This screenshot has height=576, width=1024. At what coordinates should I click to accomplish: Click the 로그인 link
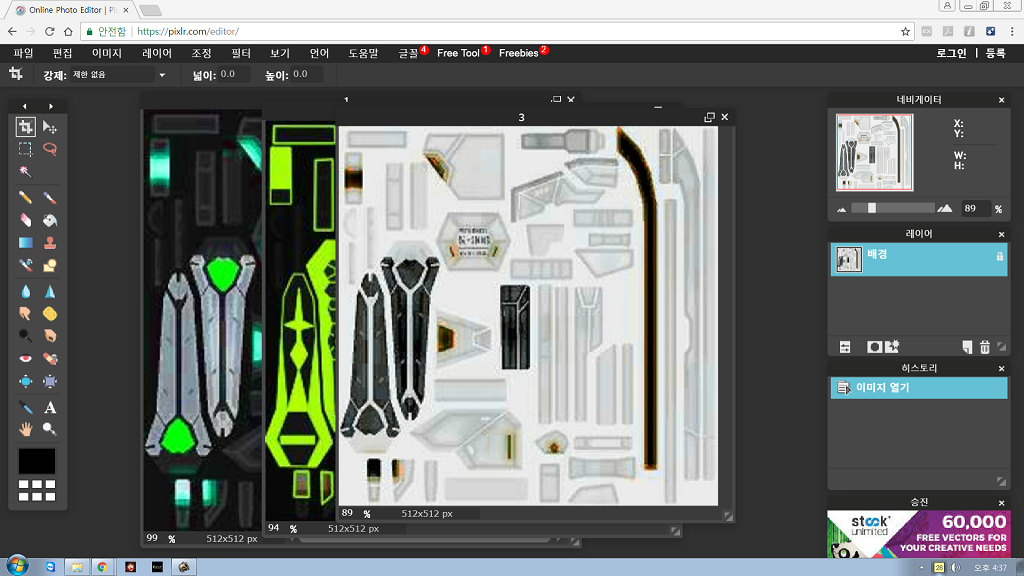coord(951,53)
